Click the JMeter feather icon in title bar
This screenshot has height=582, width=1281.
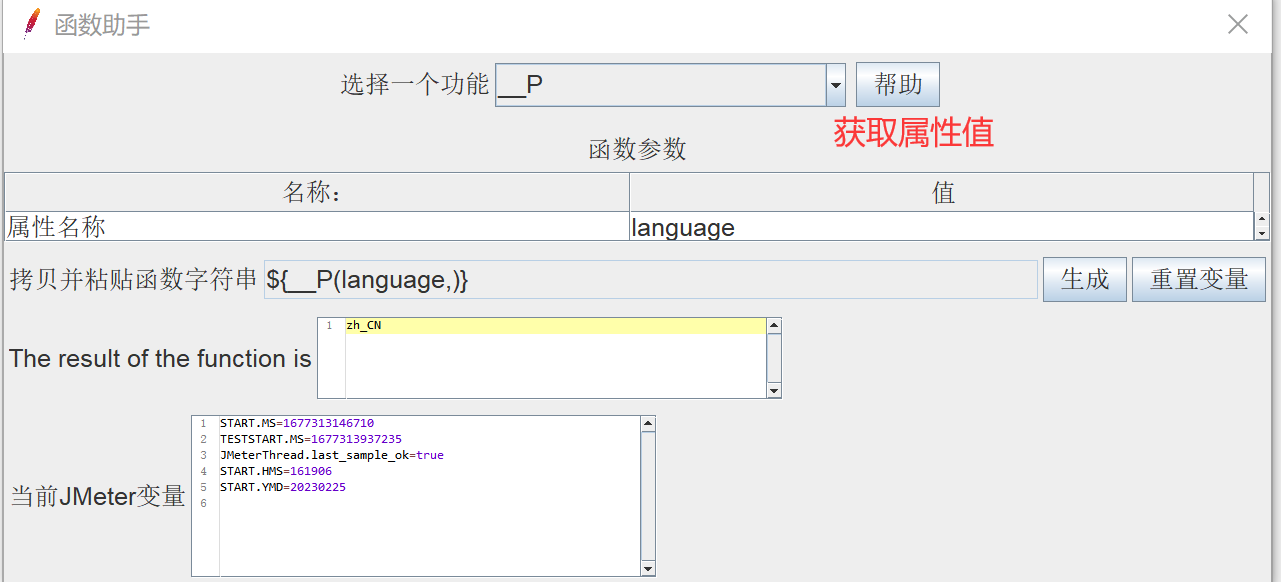[x=32, y=24]
